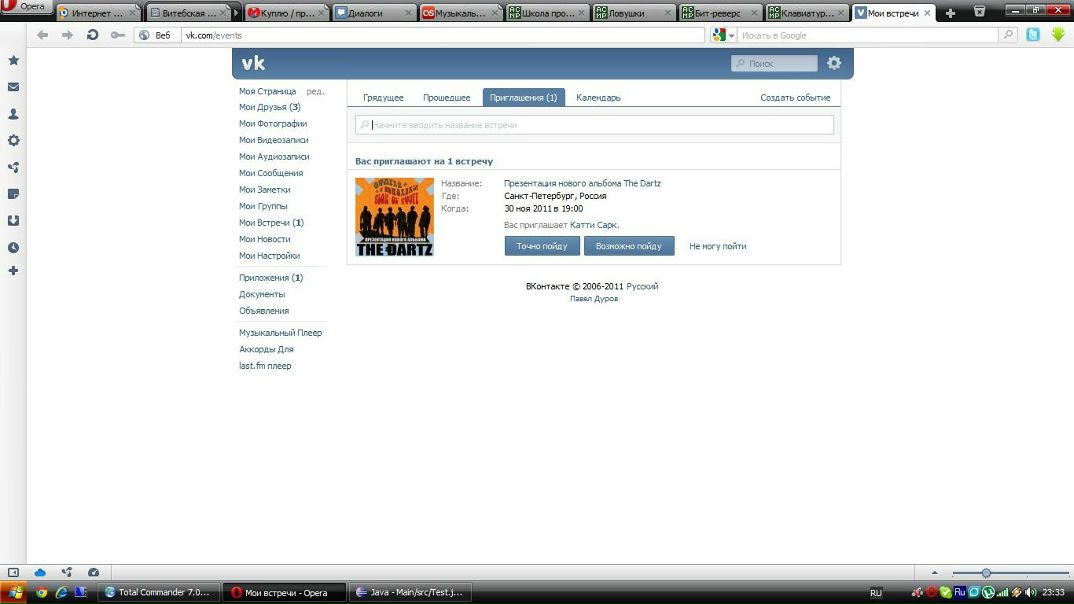Screen dimensions: 1074x604
Task: Click the Создать событие link
Action: [x=795, y=98]
